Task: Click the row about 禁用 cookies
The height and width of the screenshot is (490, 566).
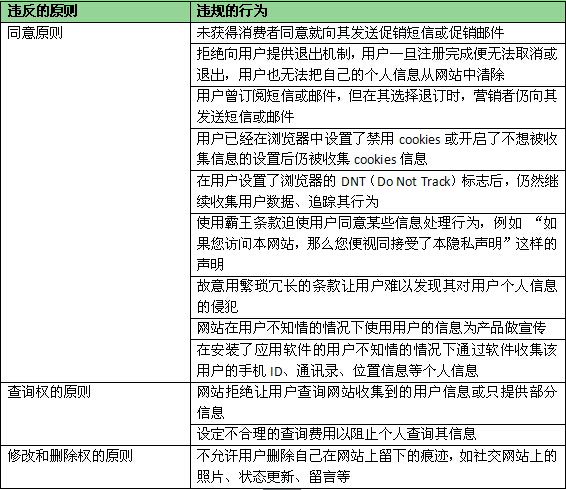Action: click(x=378, y=149)
